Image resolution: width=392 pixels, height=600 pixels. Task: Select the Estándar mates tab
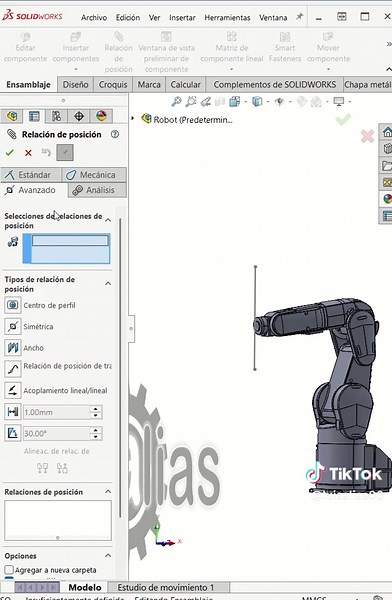pyautogui.click(x=31, y=175)
